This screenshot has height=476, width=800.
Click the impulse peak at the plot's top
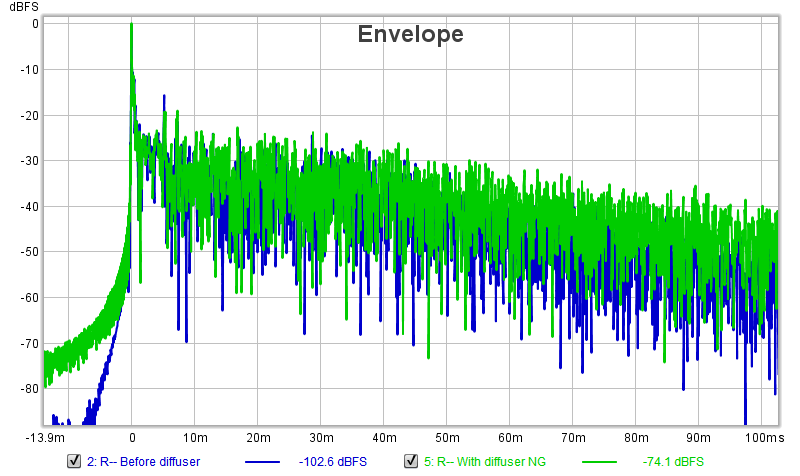[x=131, y=26]
